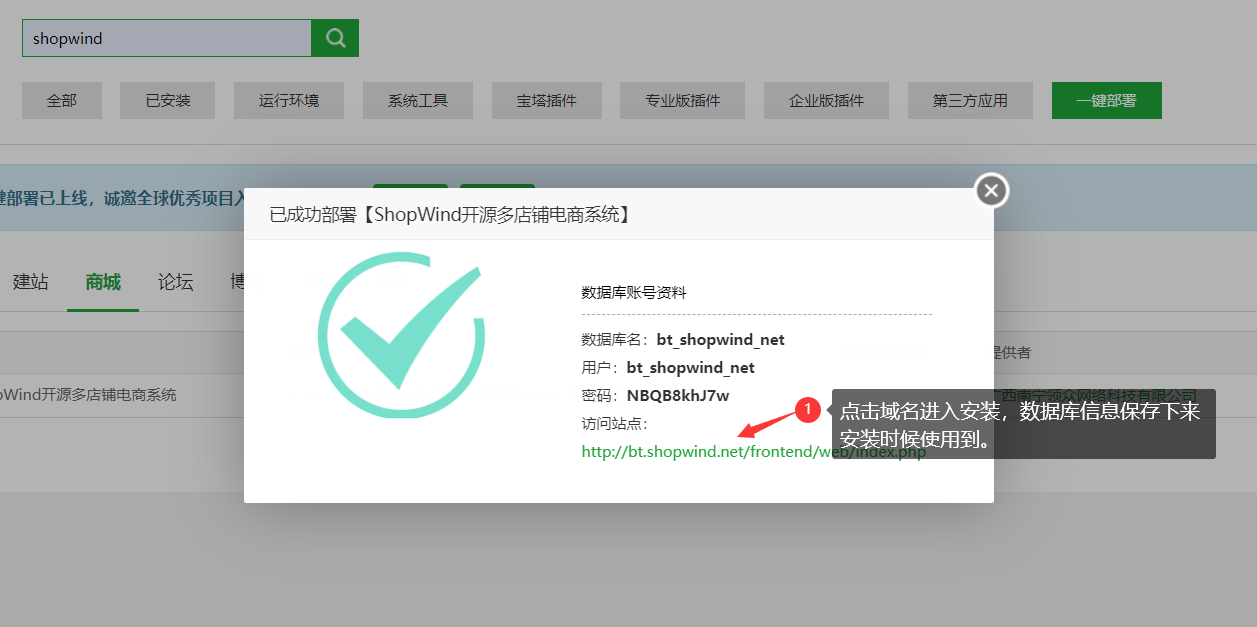1257x627 pixels.
Task: Select the 已安装 category filter
Action: click(167, 100)
